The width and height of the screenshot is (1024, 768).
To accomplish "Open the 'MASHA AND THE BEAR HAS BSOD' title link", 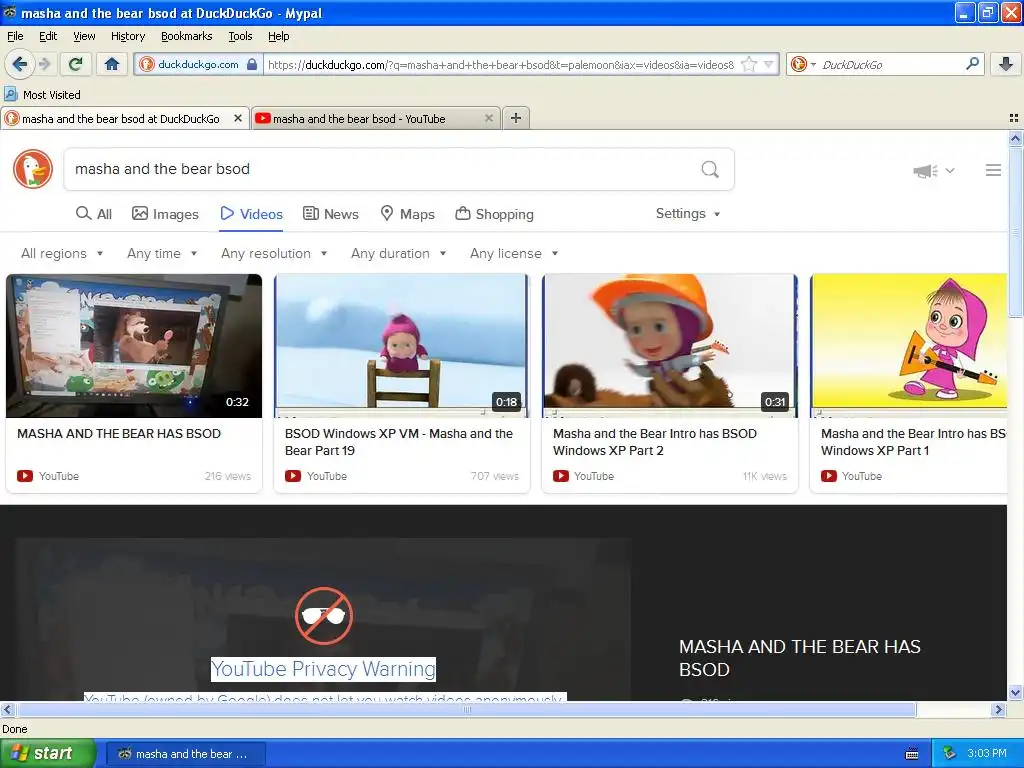I will tap(119, 434).
